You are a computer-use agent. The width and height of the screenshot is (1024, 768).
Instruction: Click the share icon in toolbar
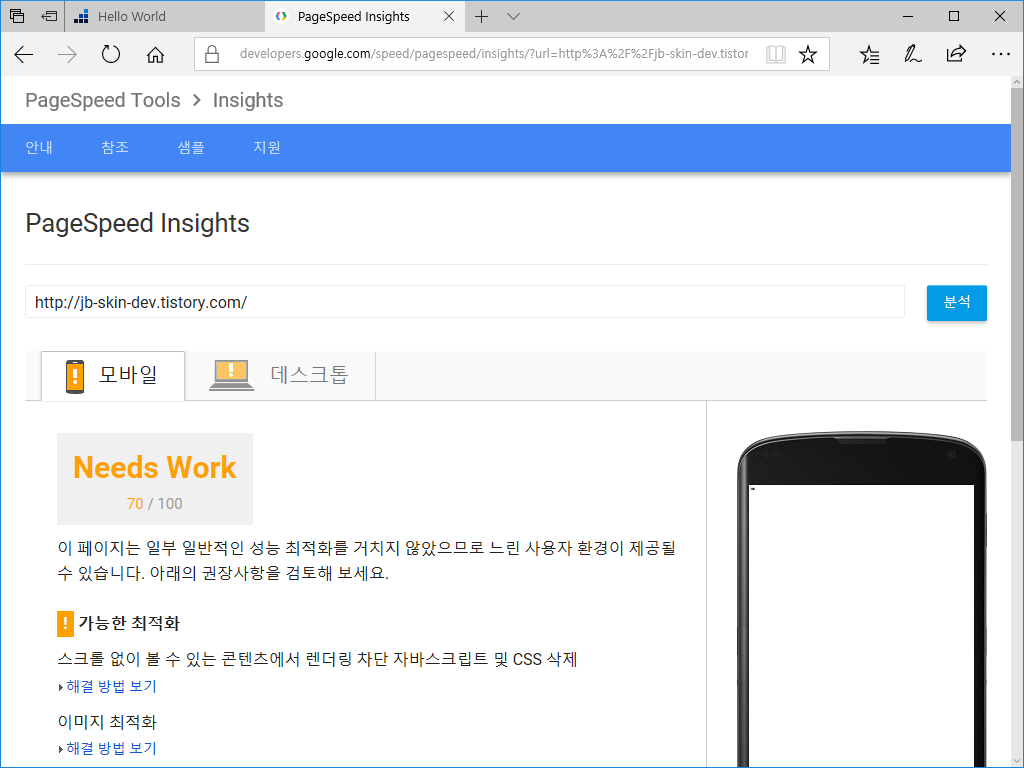coord(956,54)
